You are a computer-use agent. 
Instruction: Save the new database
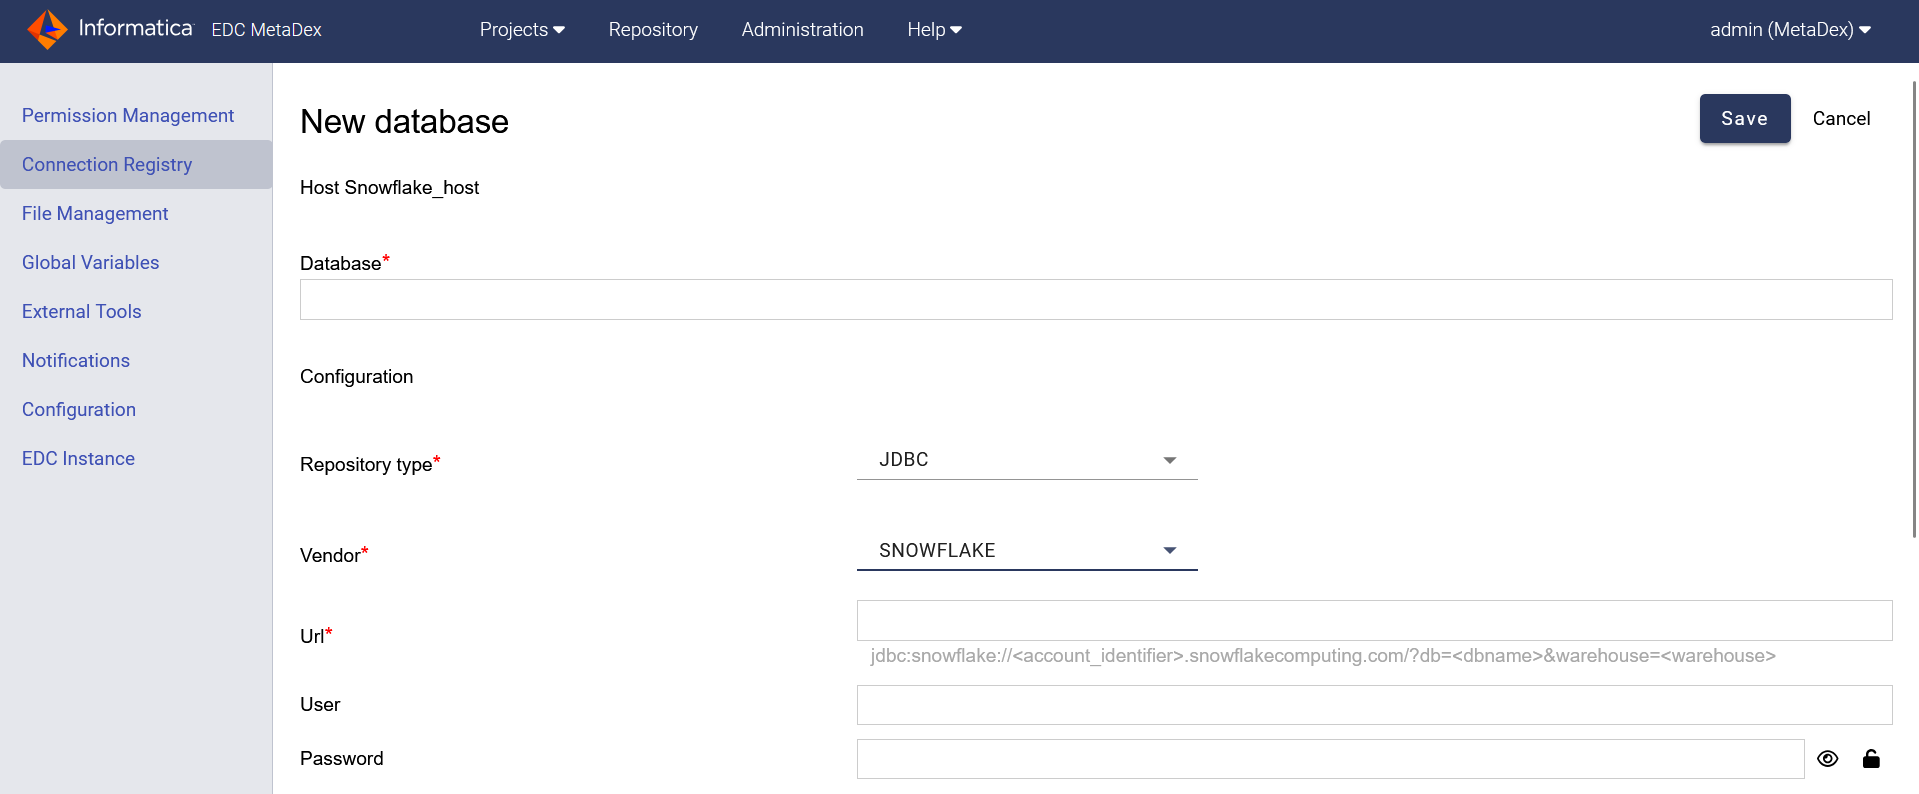pos(1745,119)
